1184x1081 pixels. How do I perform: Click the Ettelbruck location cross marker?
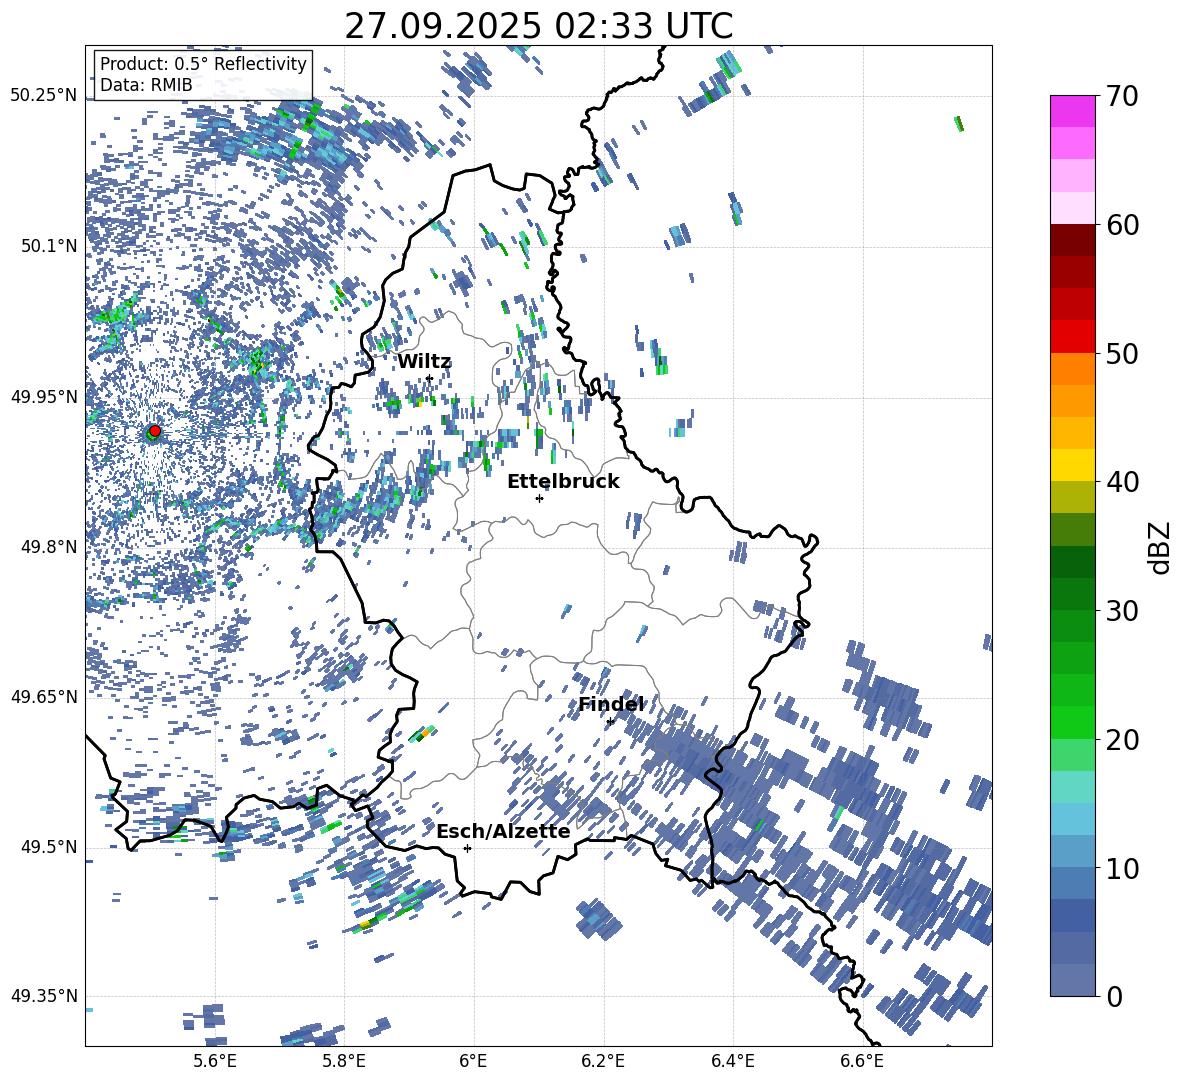539,498
